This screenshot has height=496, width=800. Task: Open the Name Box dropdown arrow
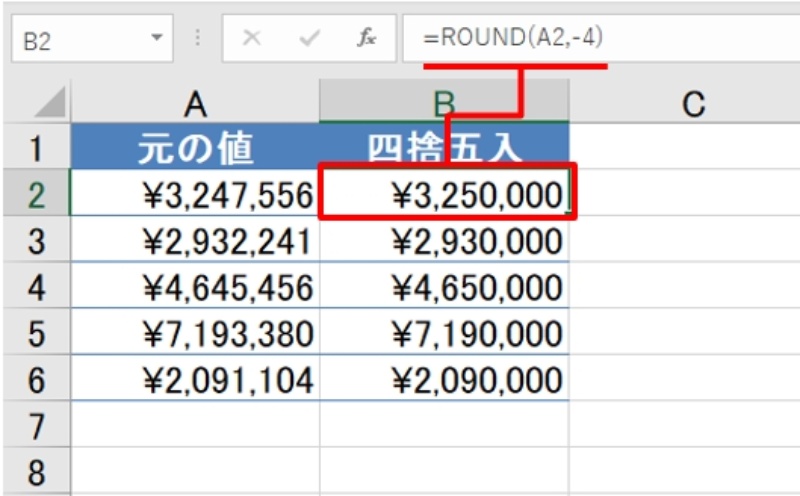coord(155,40)
